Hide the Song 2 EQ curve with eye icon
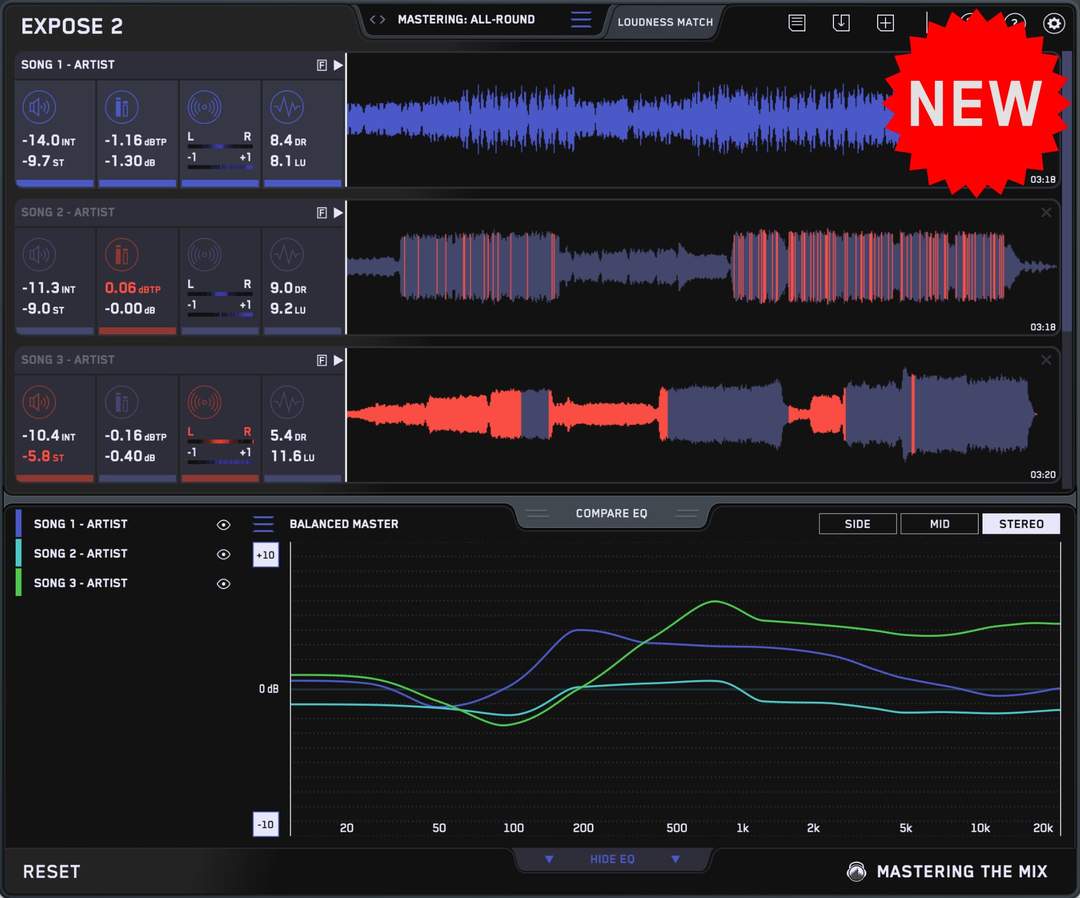This screenshot has height=898, width=1080. pos(224,554)
